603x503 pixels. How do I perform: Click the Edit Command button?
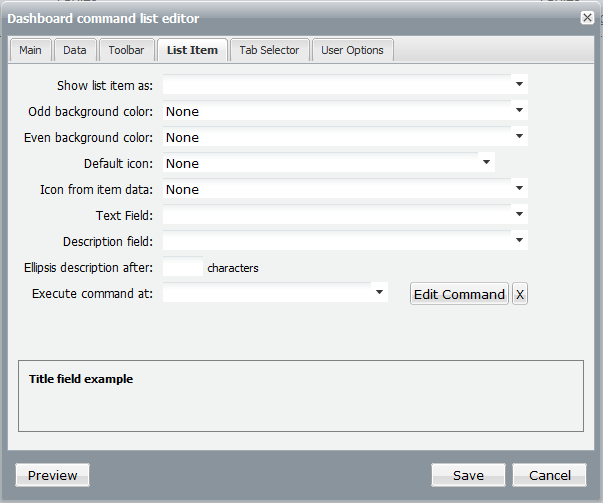[x=459, y=294]
